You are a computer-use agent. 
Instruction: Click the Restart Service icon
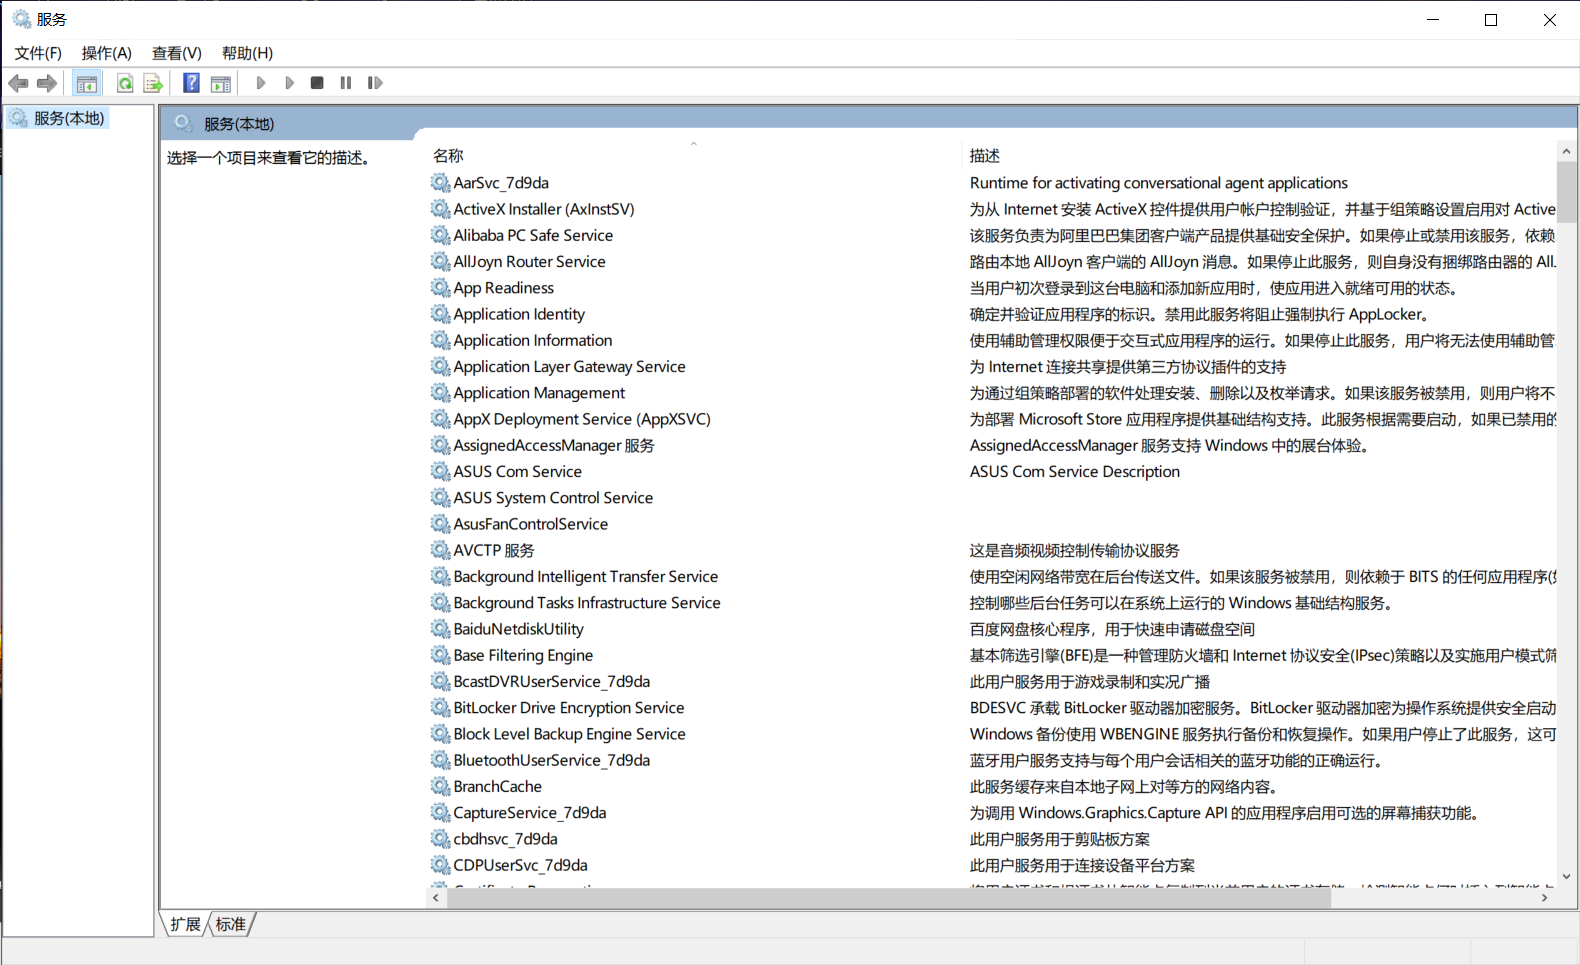375,83
